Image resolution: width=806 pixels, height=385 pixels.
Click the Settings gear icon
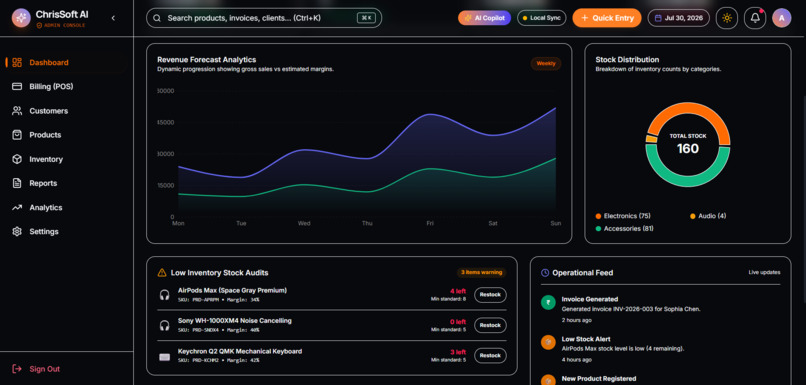[17, 232]
